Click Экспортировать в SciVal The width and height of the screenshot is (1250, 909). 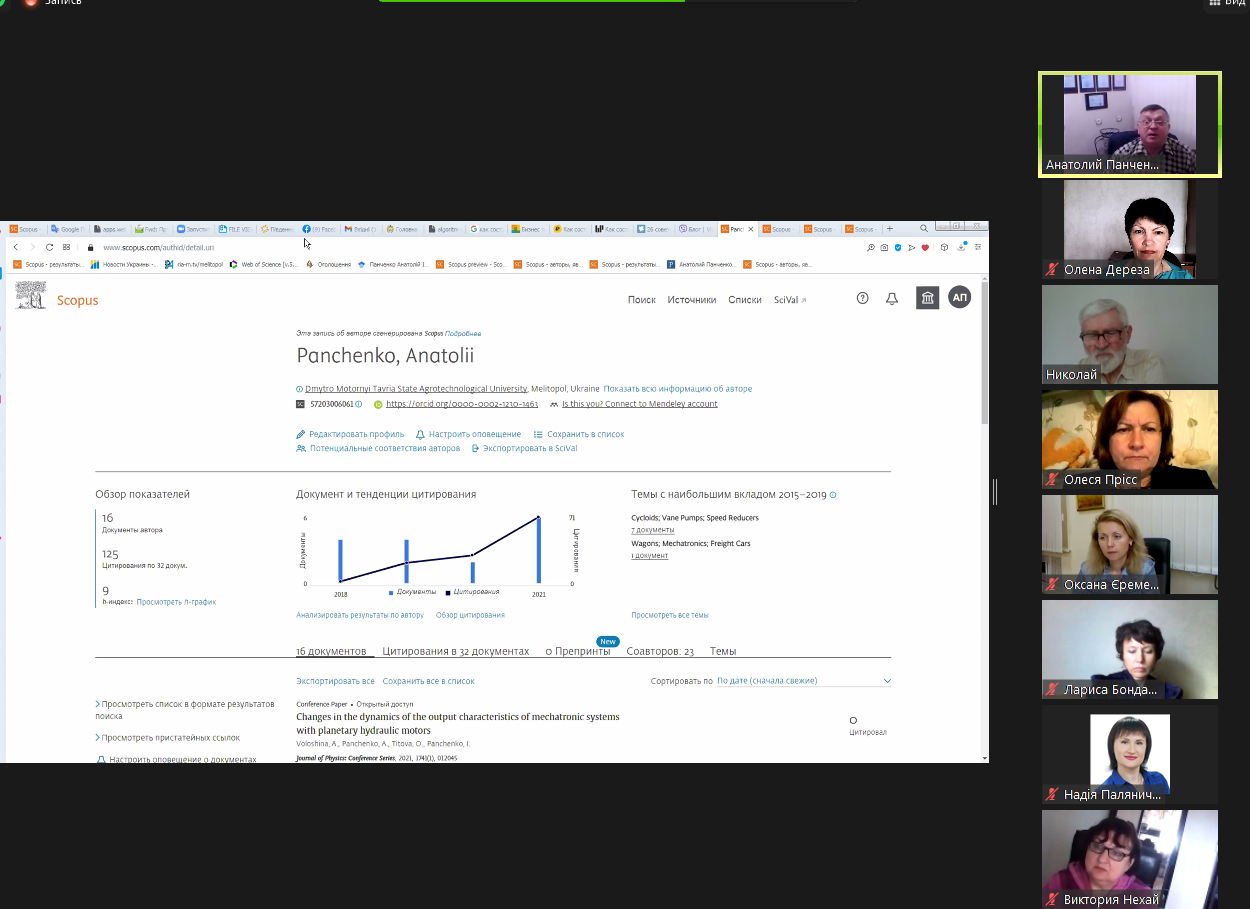coord(530,448)
